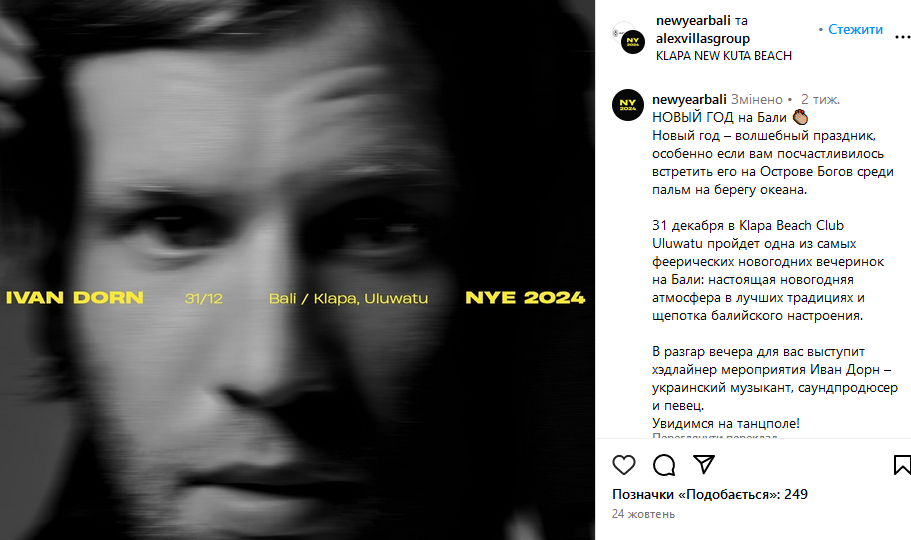This screenshot has width=911, height=540.
Task: Follow the account with the Стежити button
Action: coord(855,29)
